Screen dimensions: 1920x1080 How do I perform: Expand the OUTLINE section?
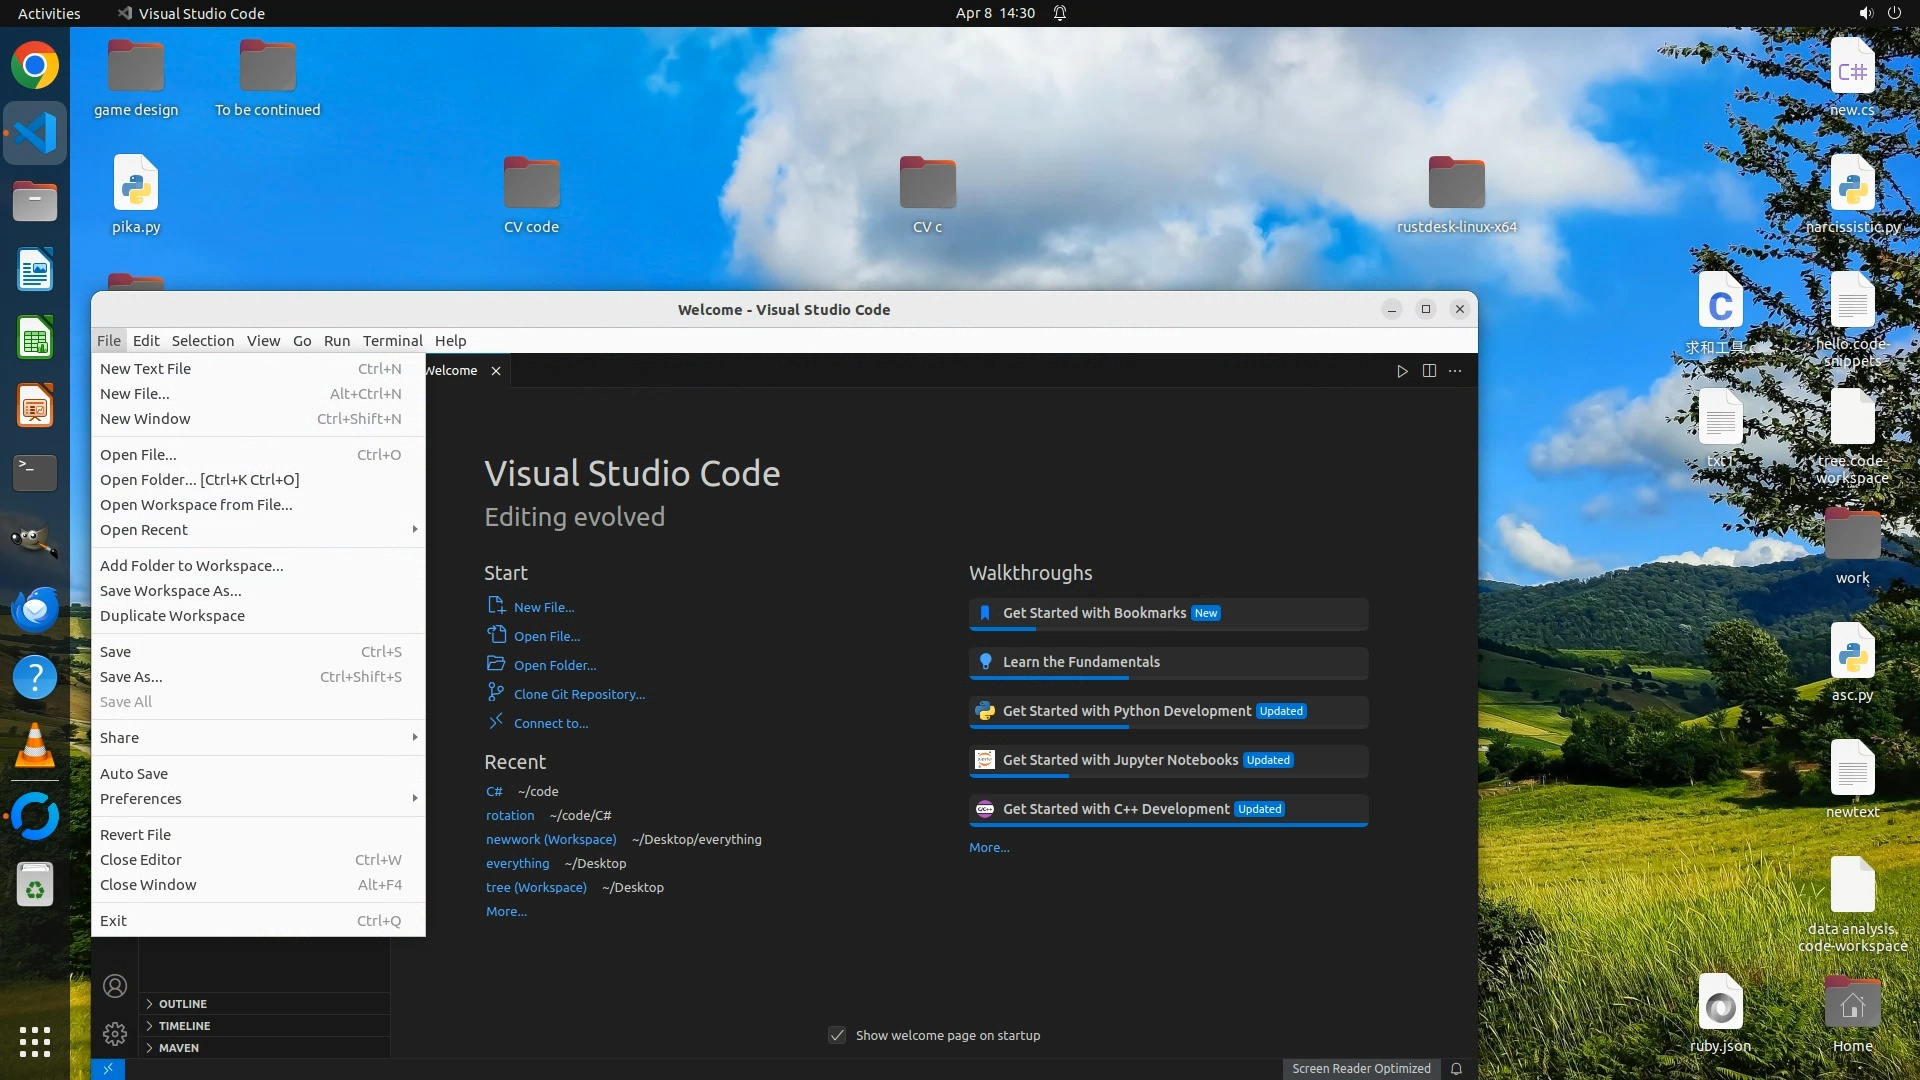[x=183, y=1004]
